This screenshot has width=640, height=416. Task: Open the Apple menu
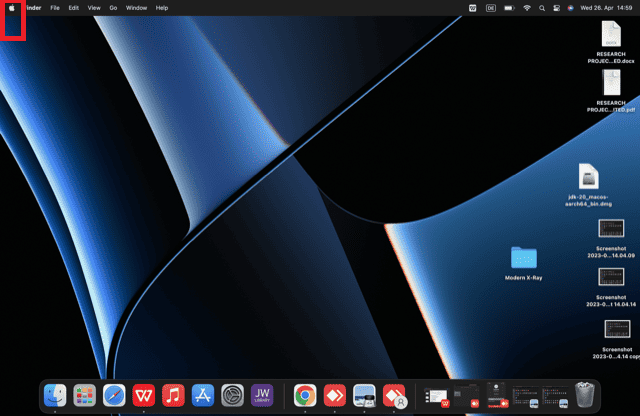[13, 7]
